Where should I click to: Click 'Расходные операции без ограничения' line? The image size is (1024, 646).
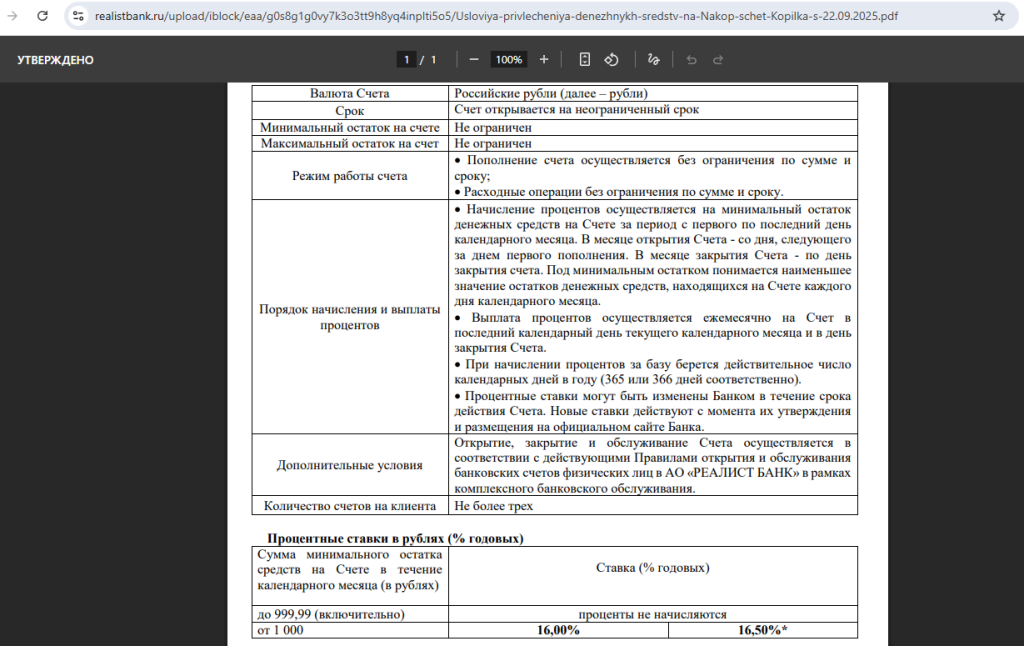click(x=618, y=192)
